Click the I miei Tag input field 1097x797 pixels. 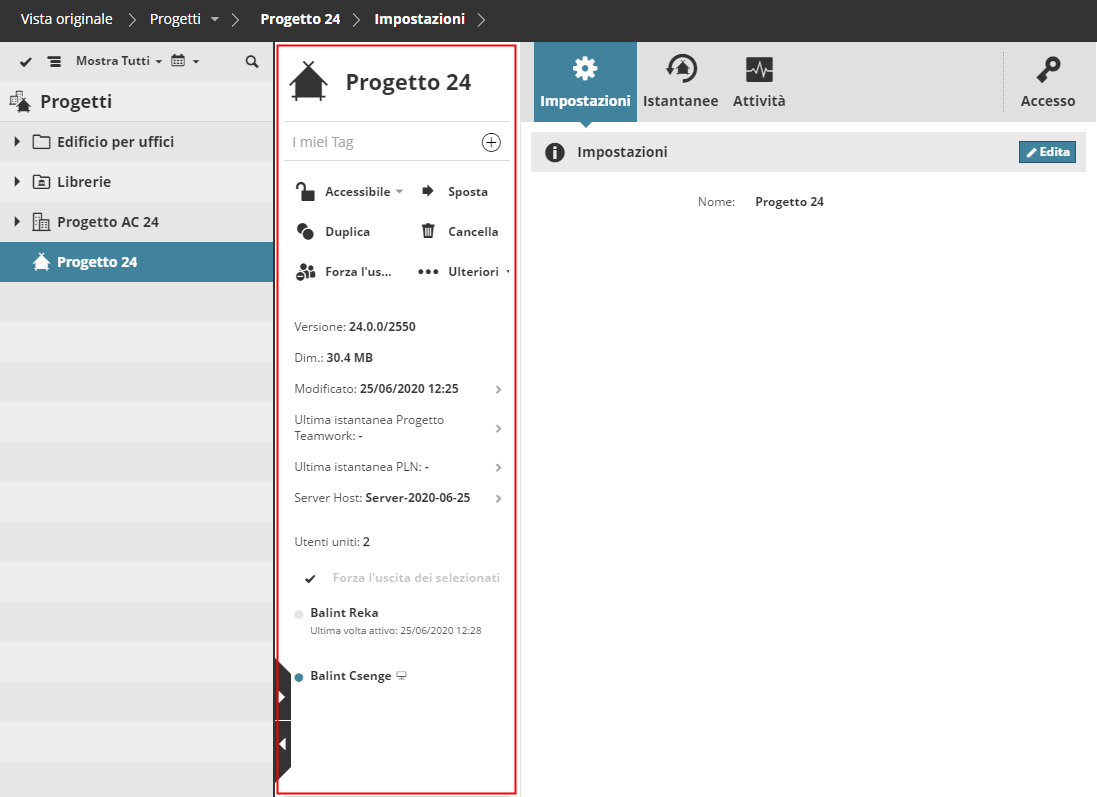pos(382,142)
